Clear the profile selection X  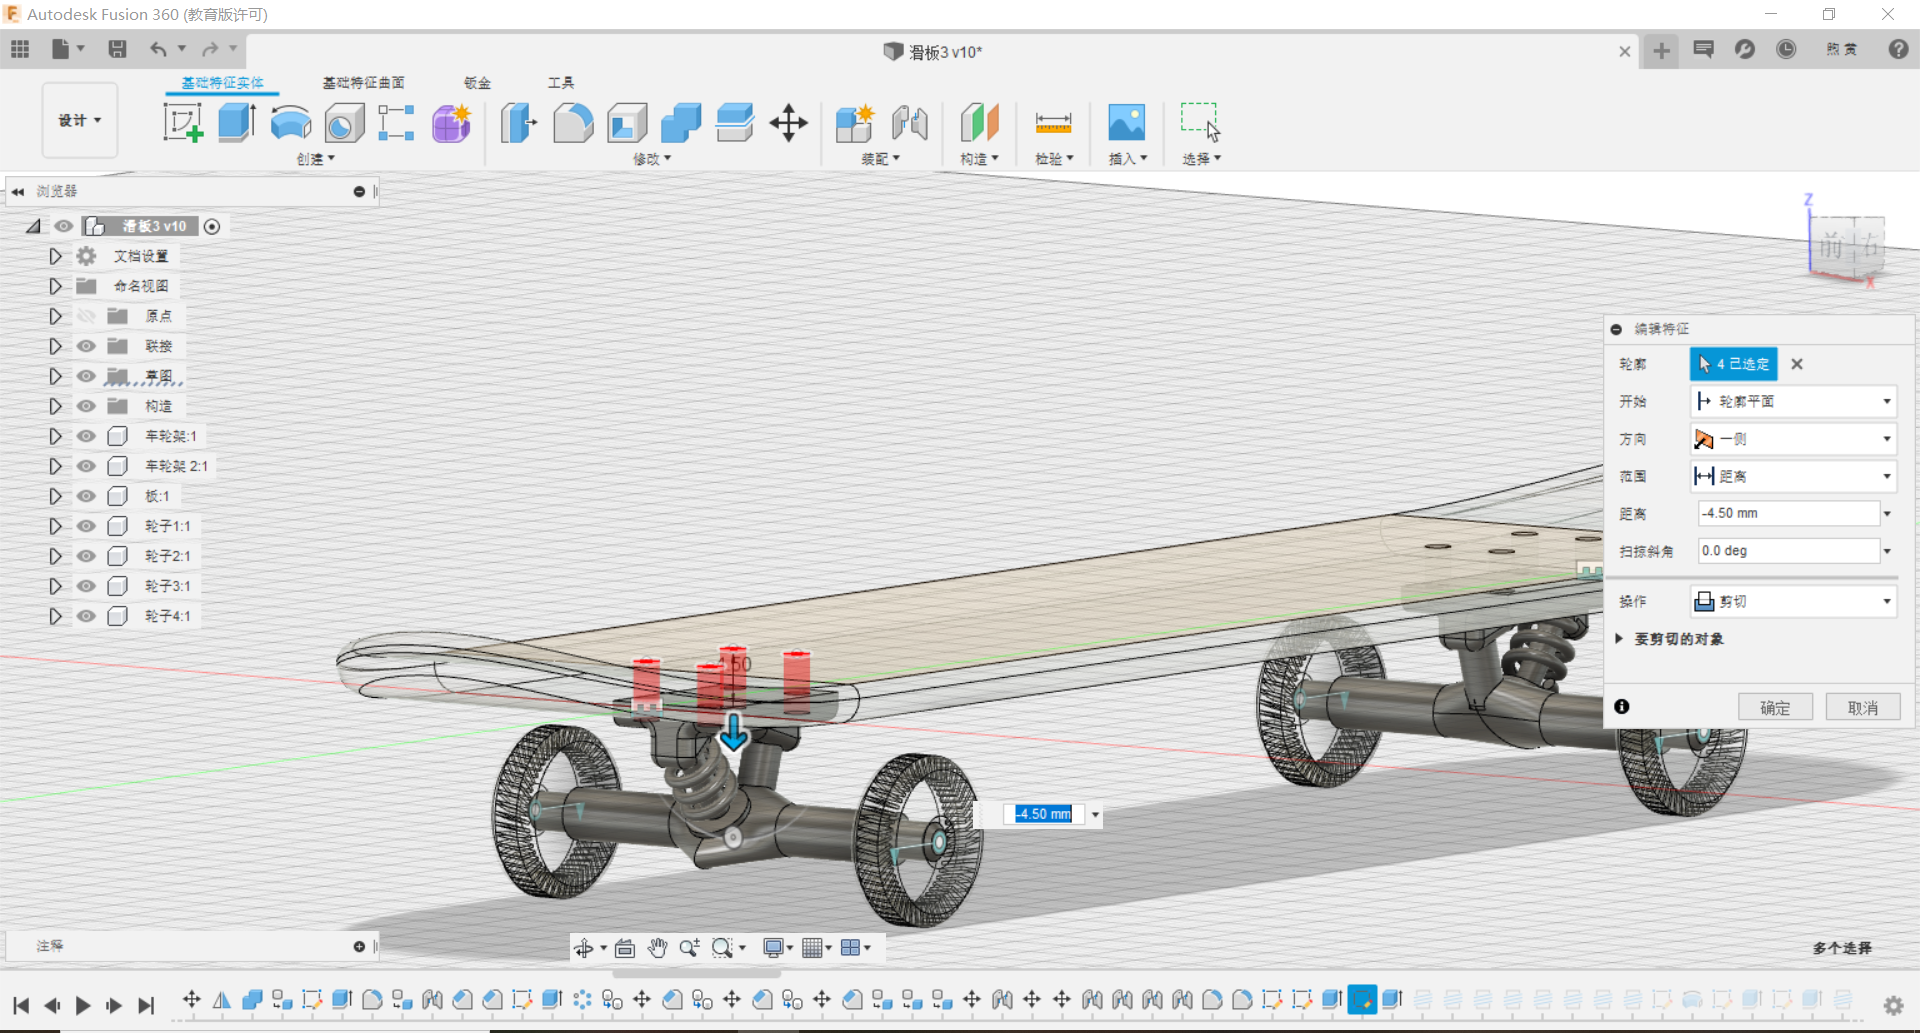1797,364
